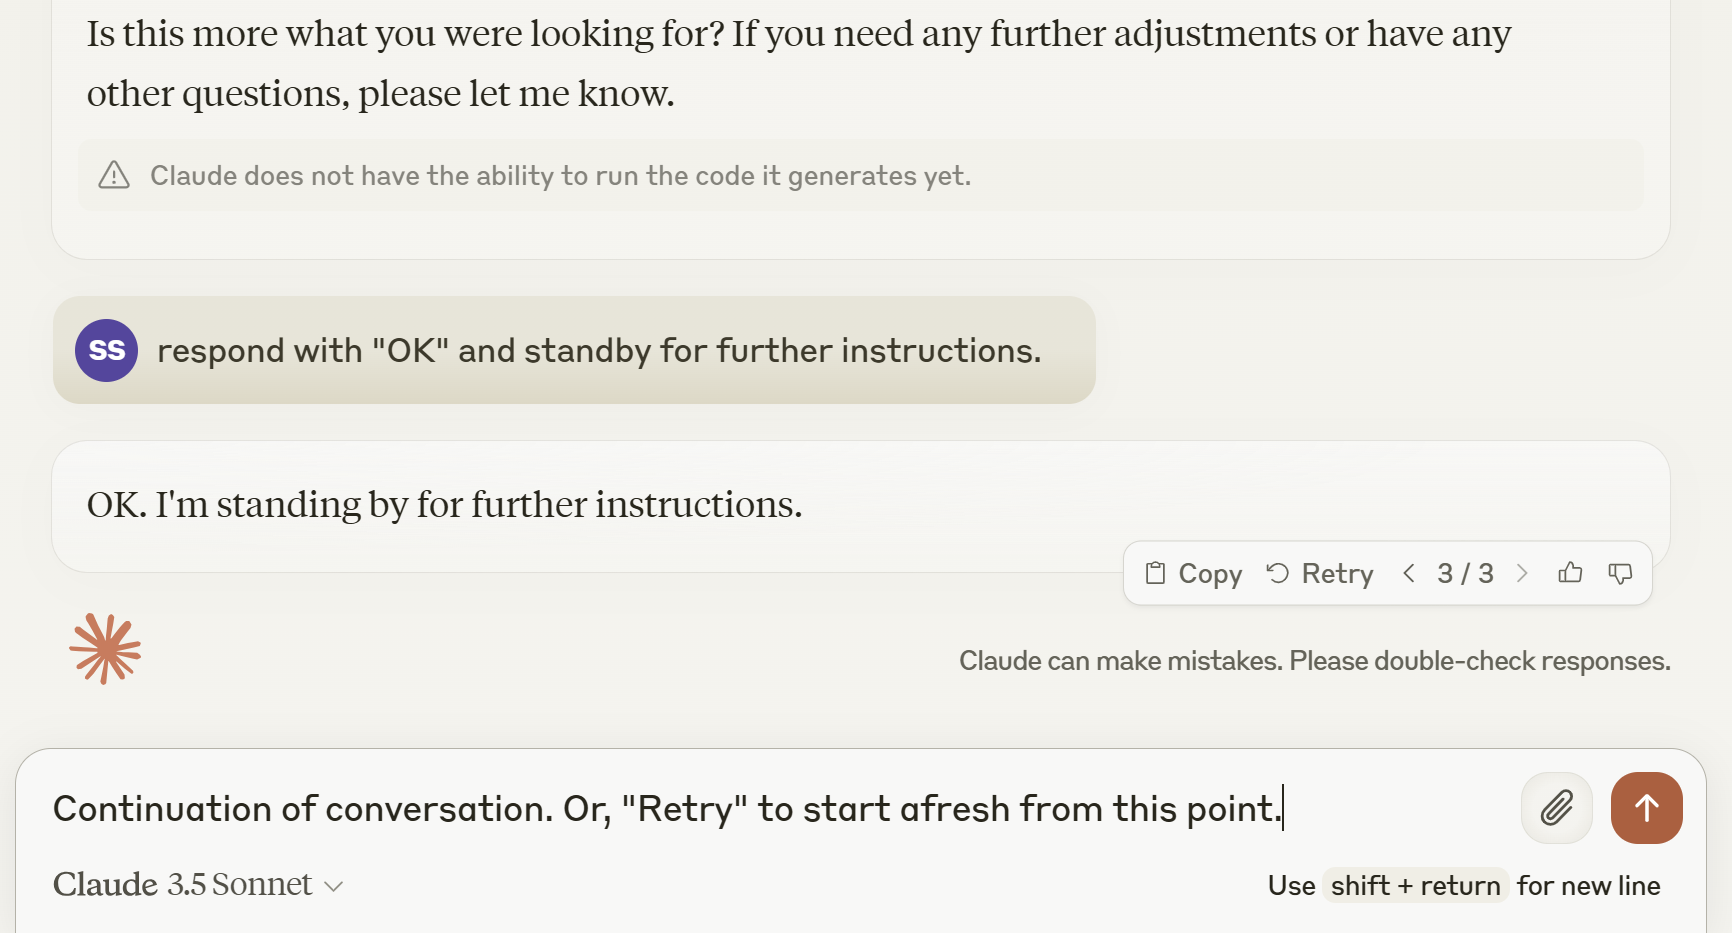Open the Claude 3.5 Sonnet model dropdown

[x=198, y=885]
